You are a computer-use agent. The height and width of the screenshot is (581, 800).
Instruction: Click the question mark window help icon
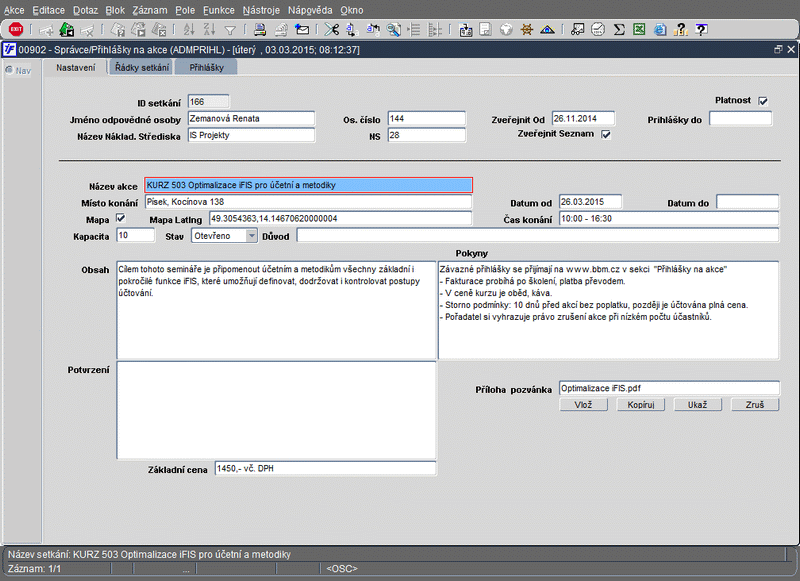click(702, 30)
